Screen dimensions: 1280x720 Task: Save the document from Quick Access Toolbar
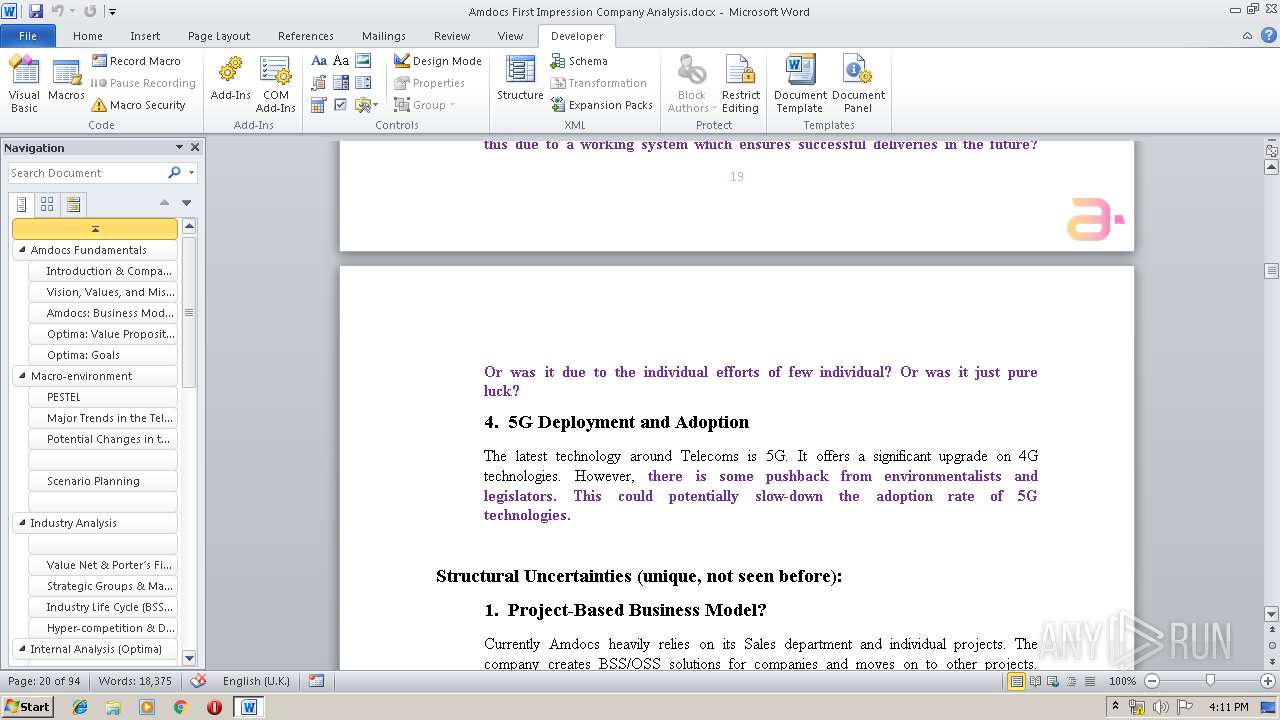[x=36, y=12]
